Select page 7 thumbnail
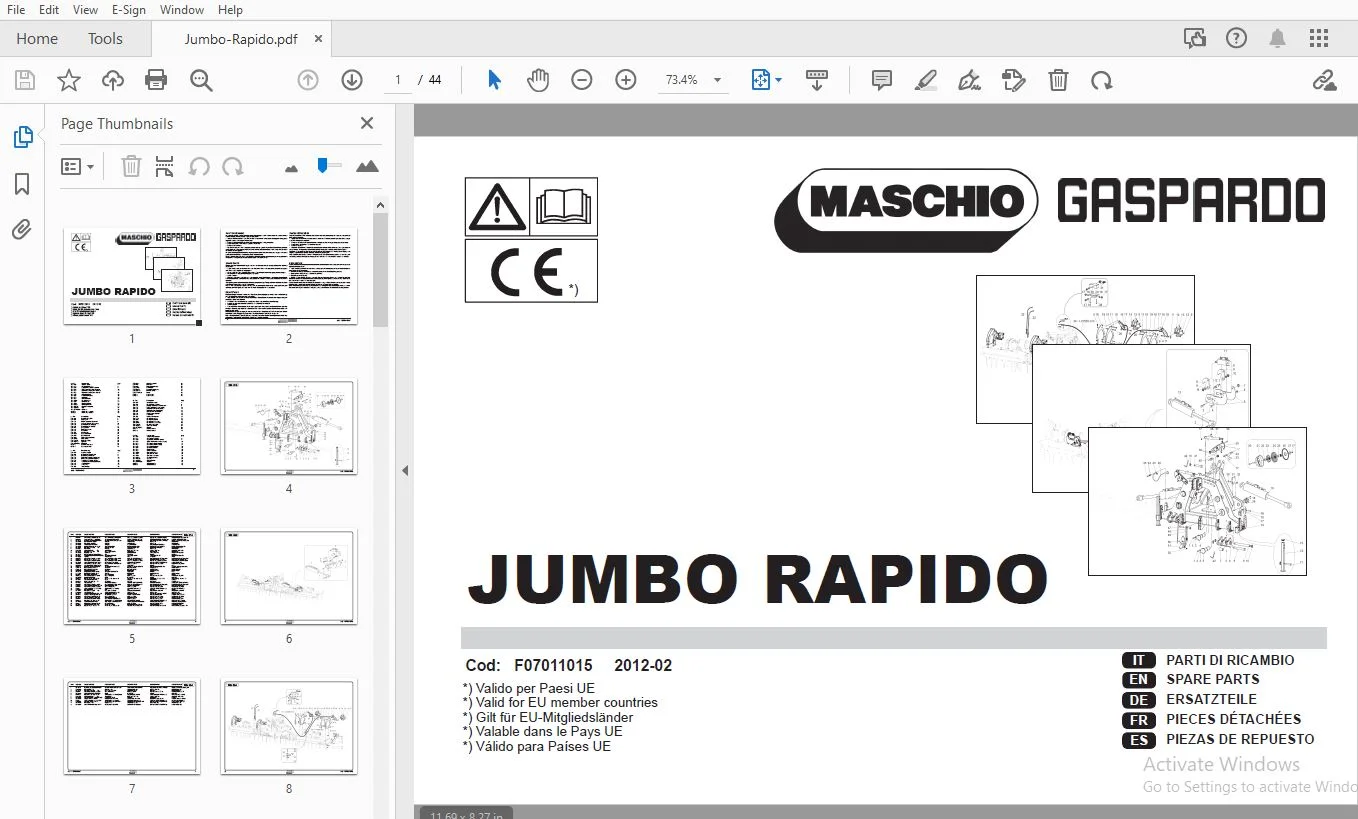 pos(132,727)
